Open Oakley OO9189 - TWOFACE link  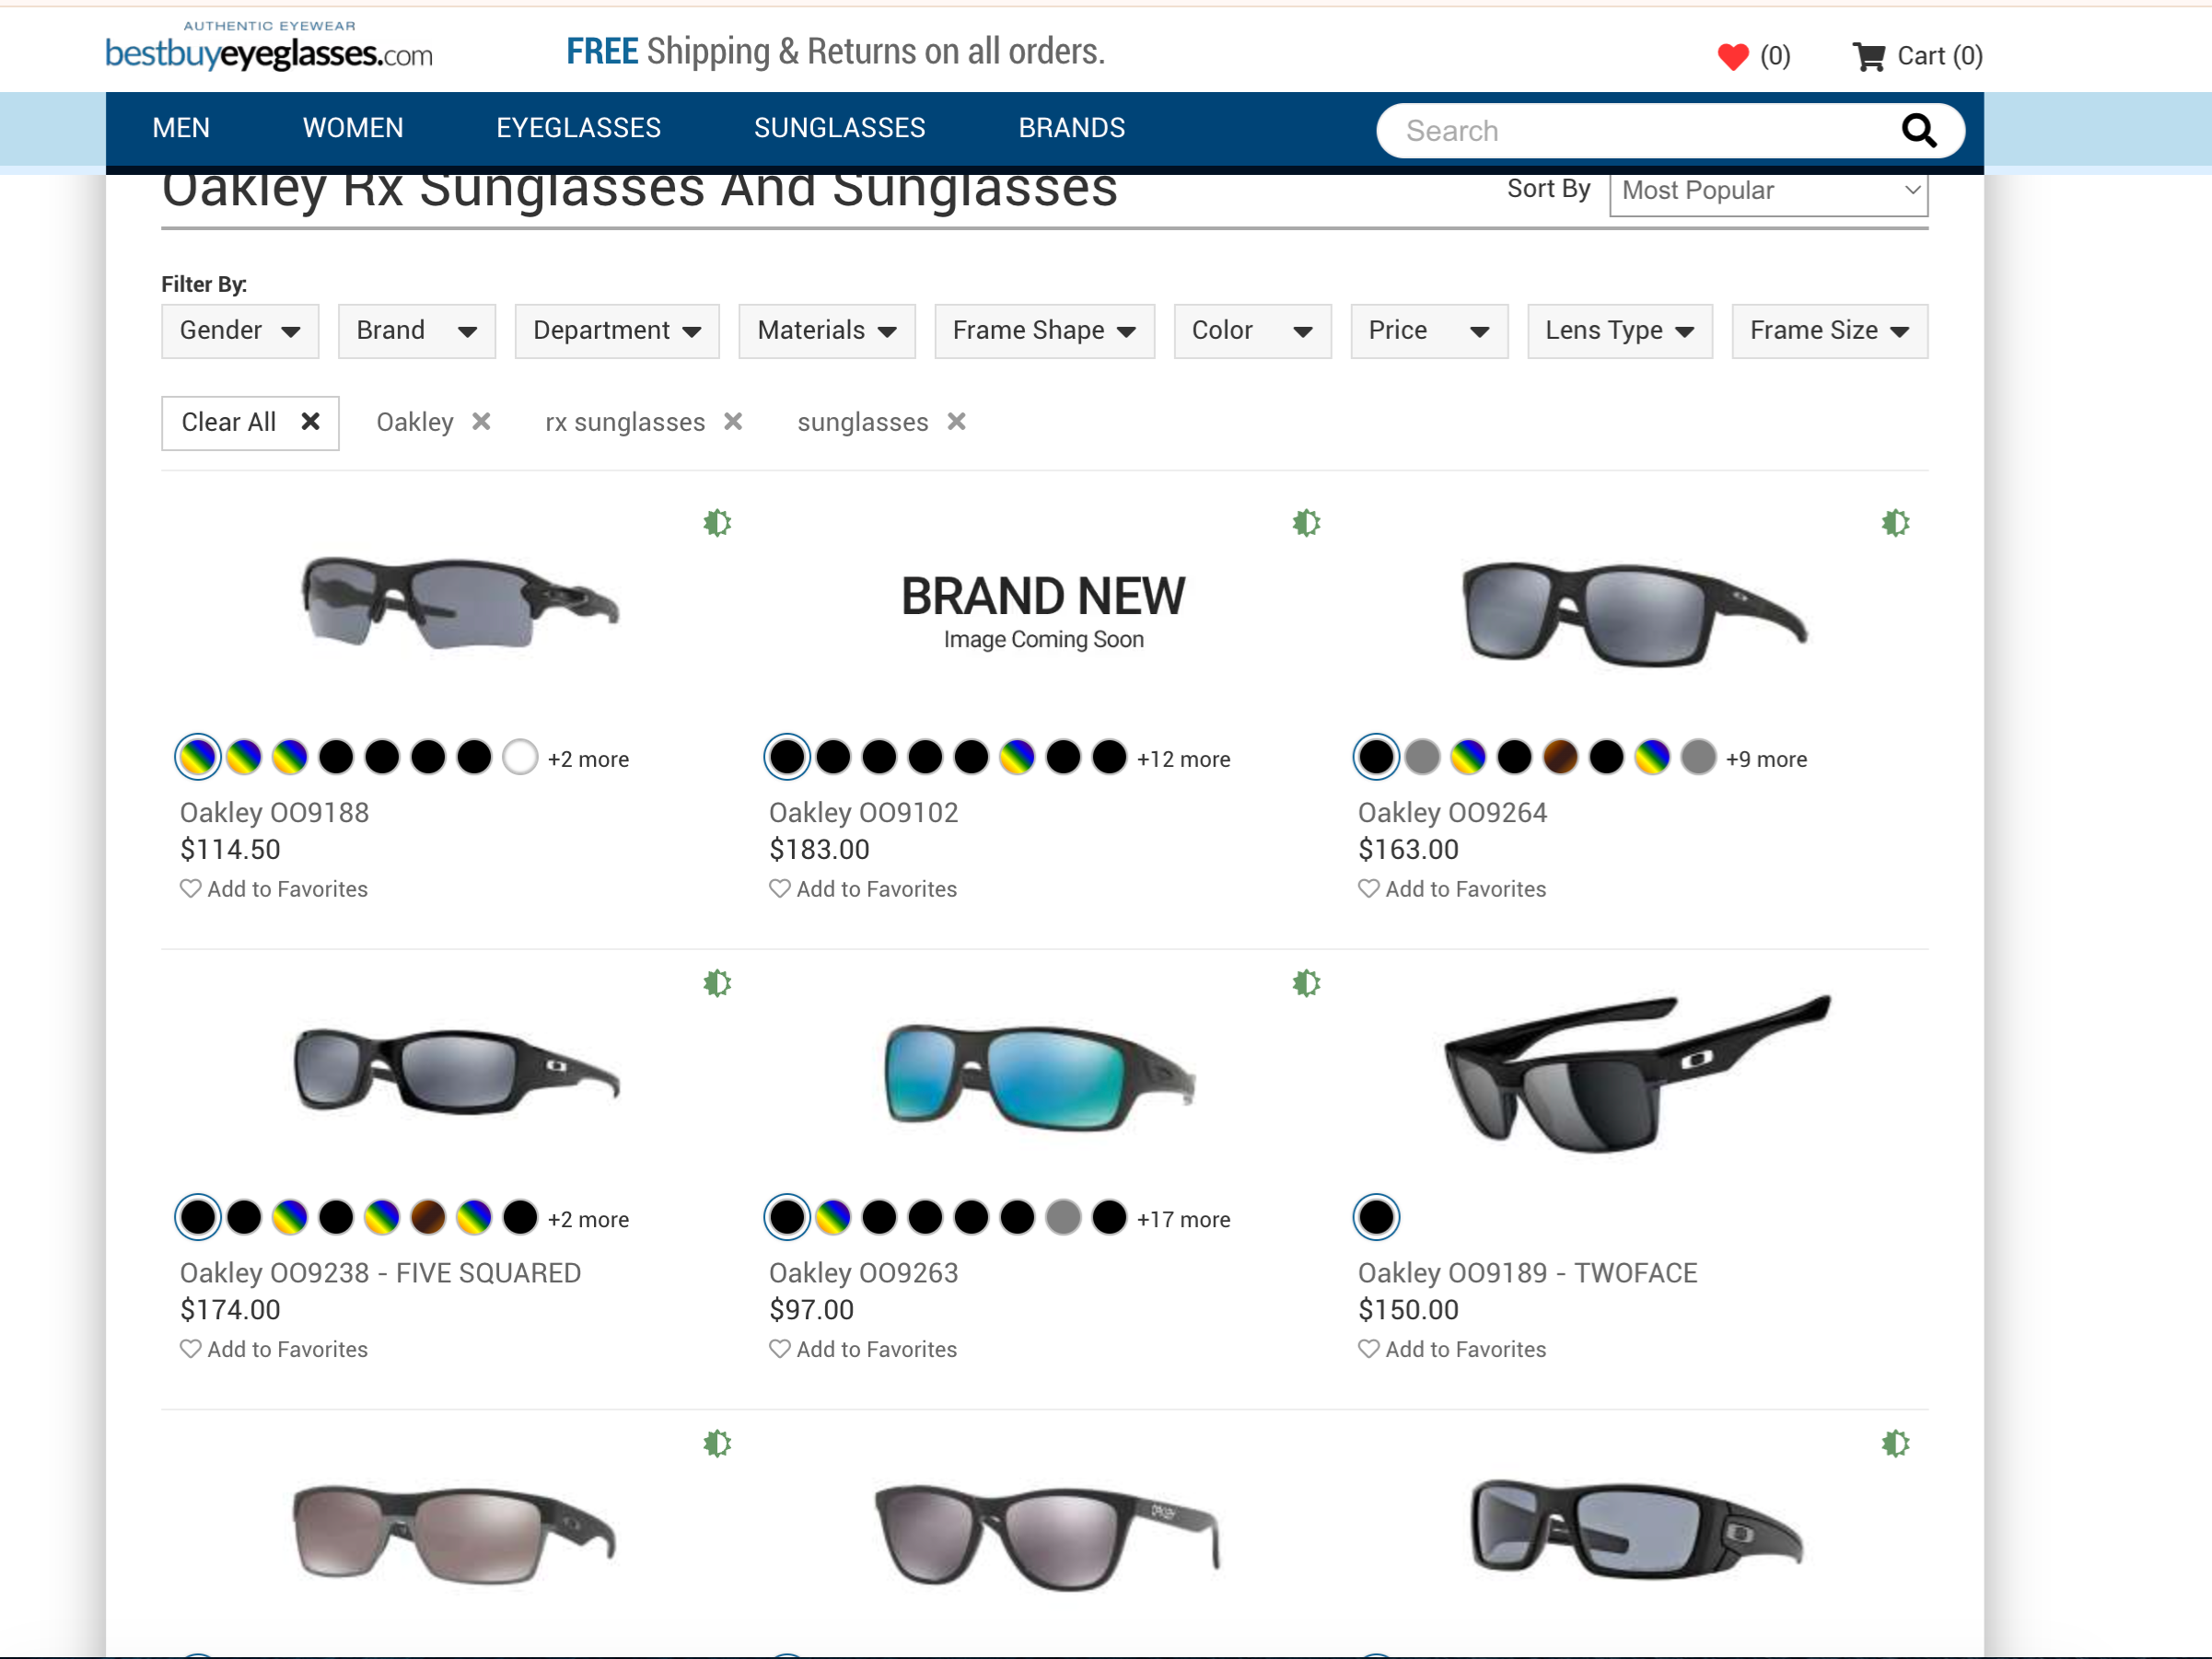click(1527, 1273)
